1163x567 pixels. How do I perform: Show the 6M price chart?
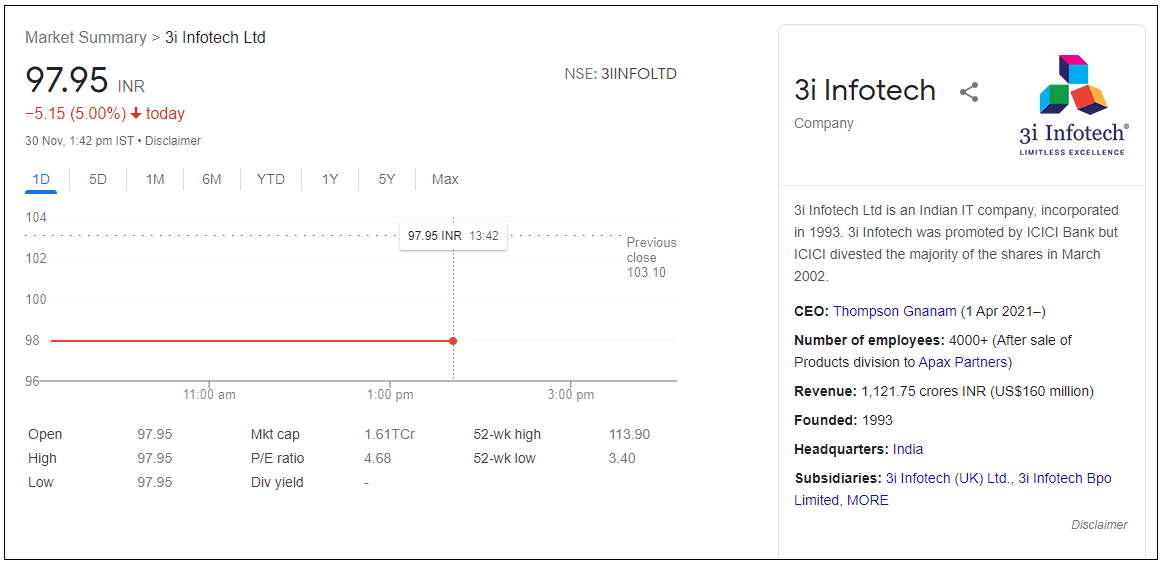pyautogui.click(x=212, y=179)
